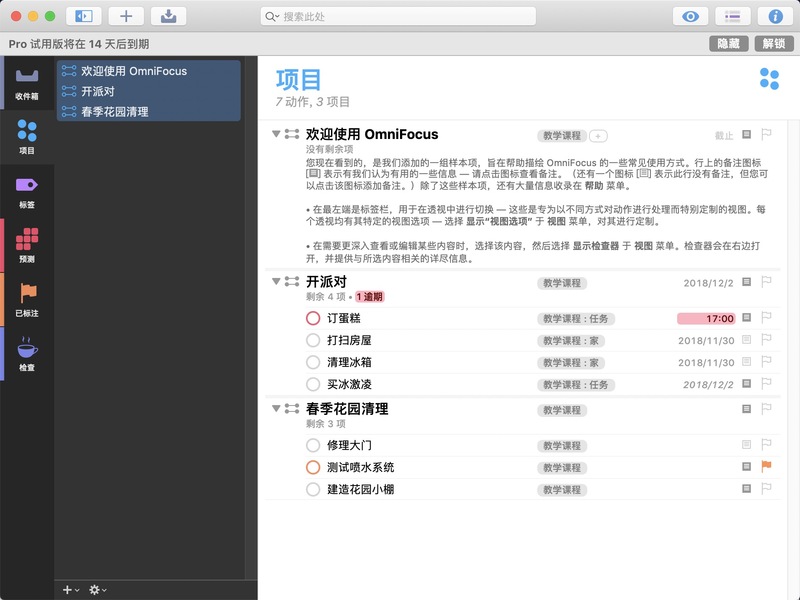This screenshot has width=800, height=600.
Task: Click the project type icon beside 开派对
Action: coord(292,281)
